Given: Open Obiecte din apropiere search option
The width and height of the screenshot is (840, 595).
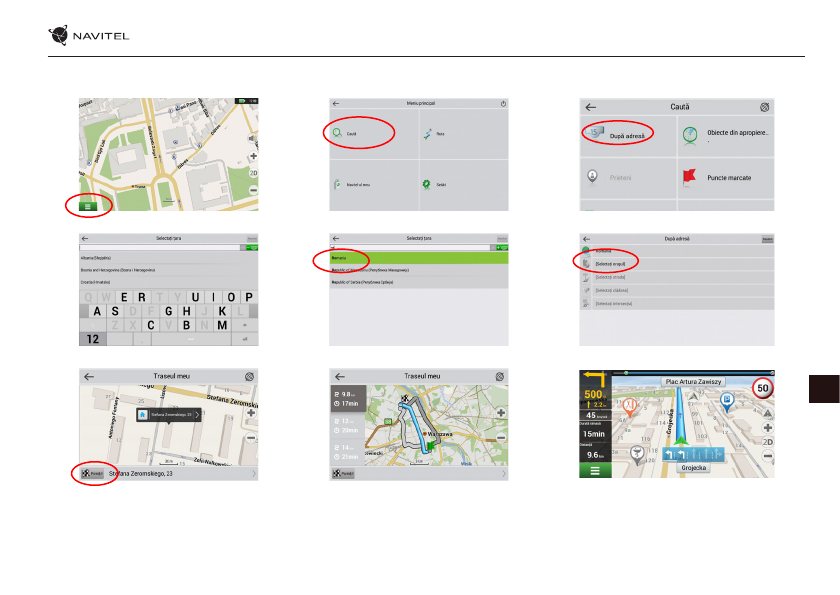Looking at the screenshot, I should click(690, 135).
